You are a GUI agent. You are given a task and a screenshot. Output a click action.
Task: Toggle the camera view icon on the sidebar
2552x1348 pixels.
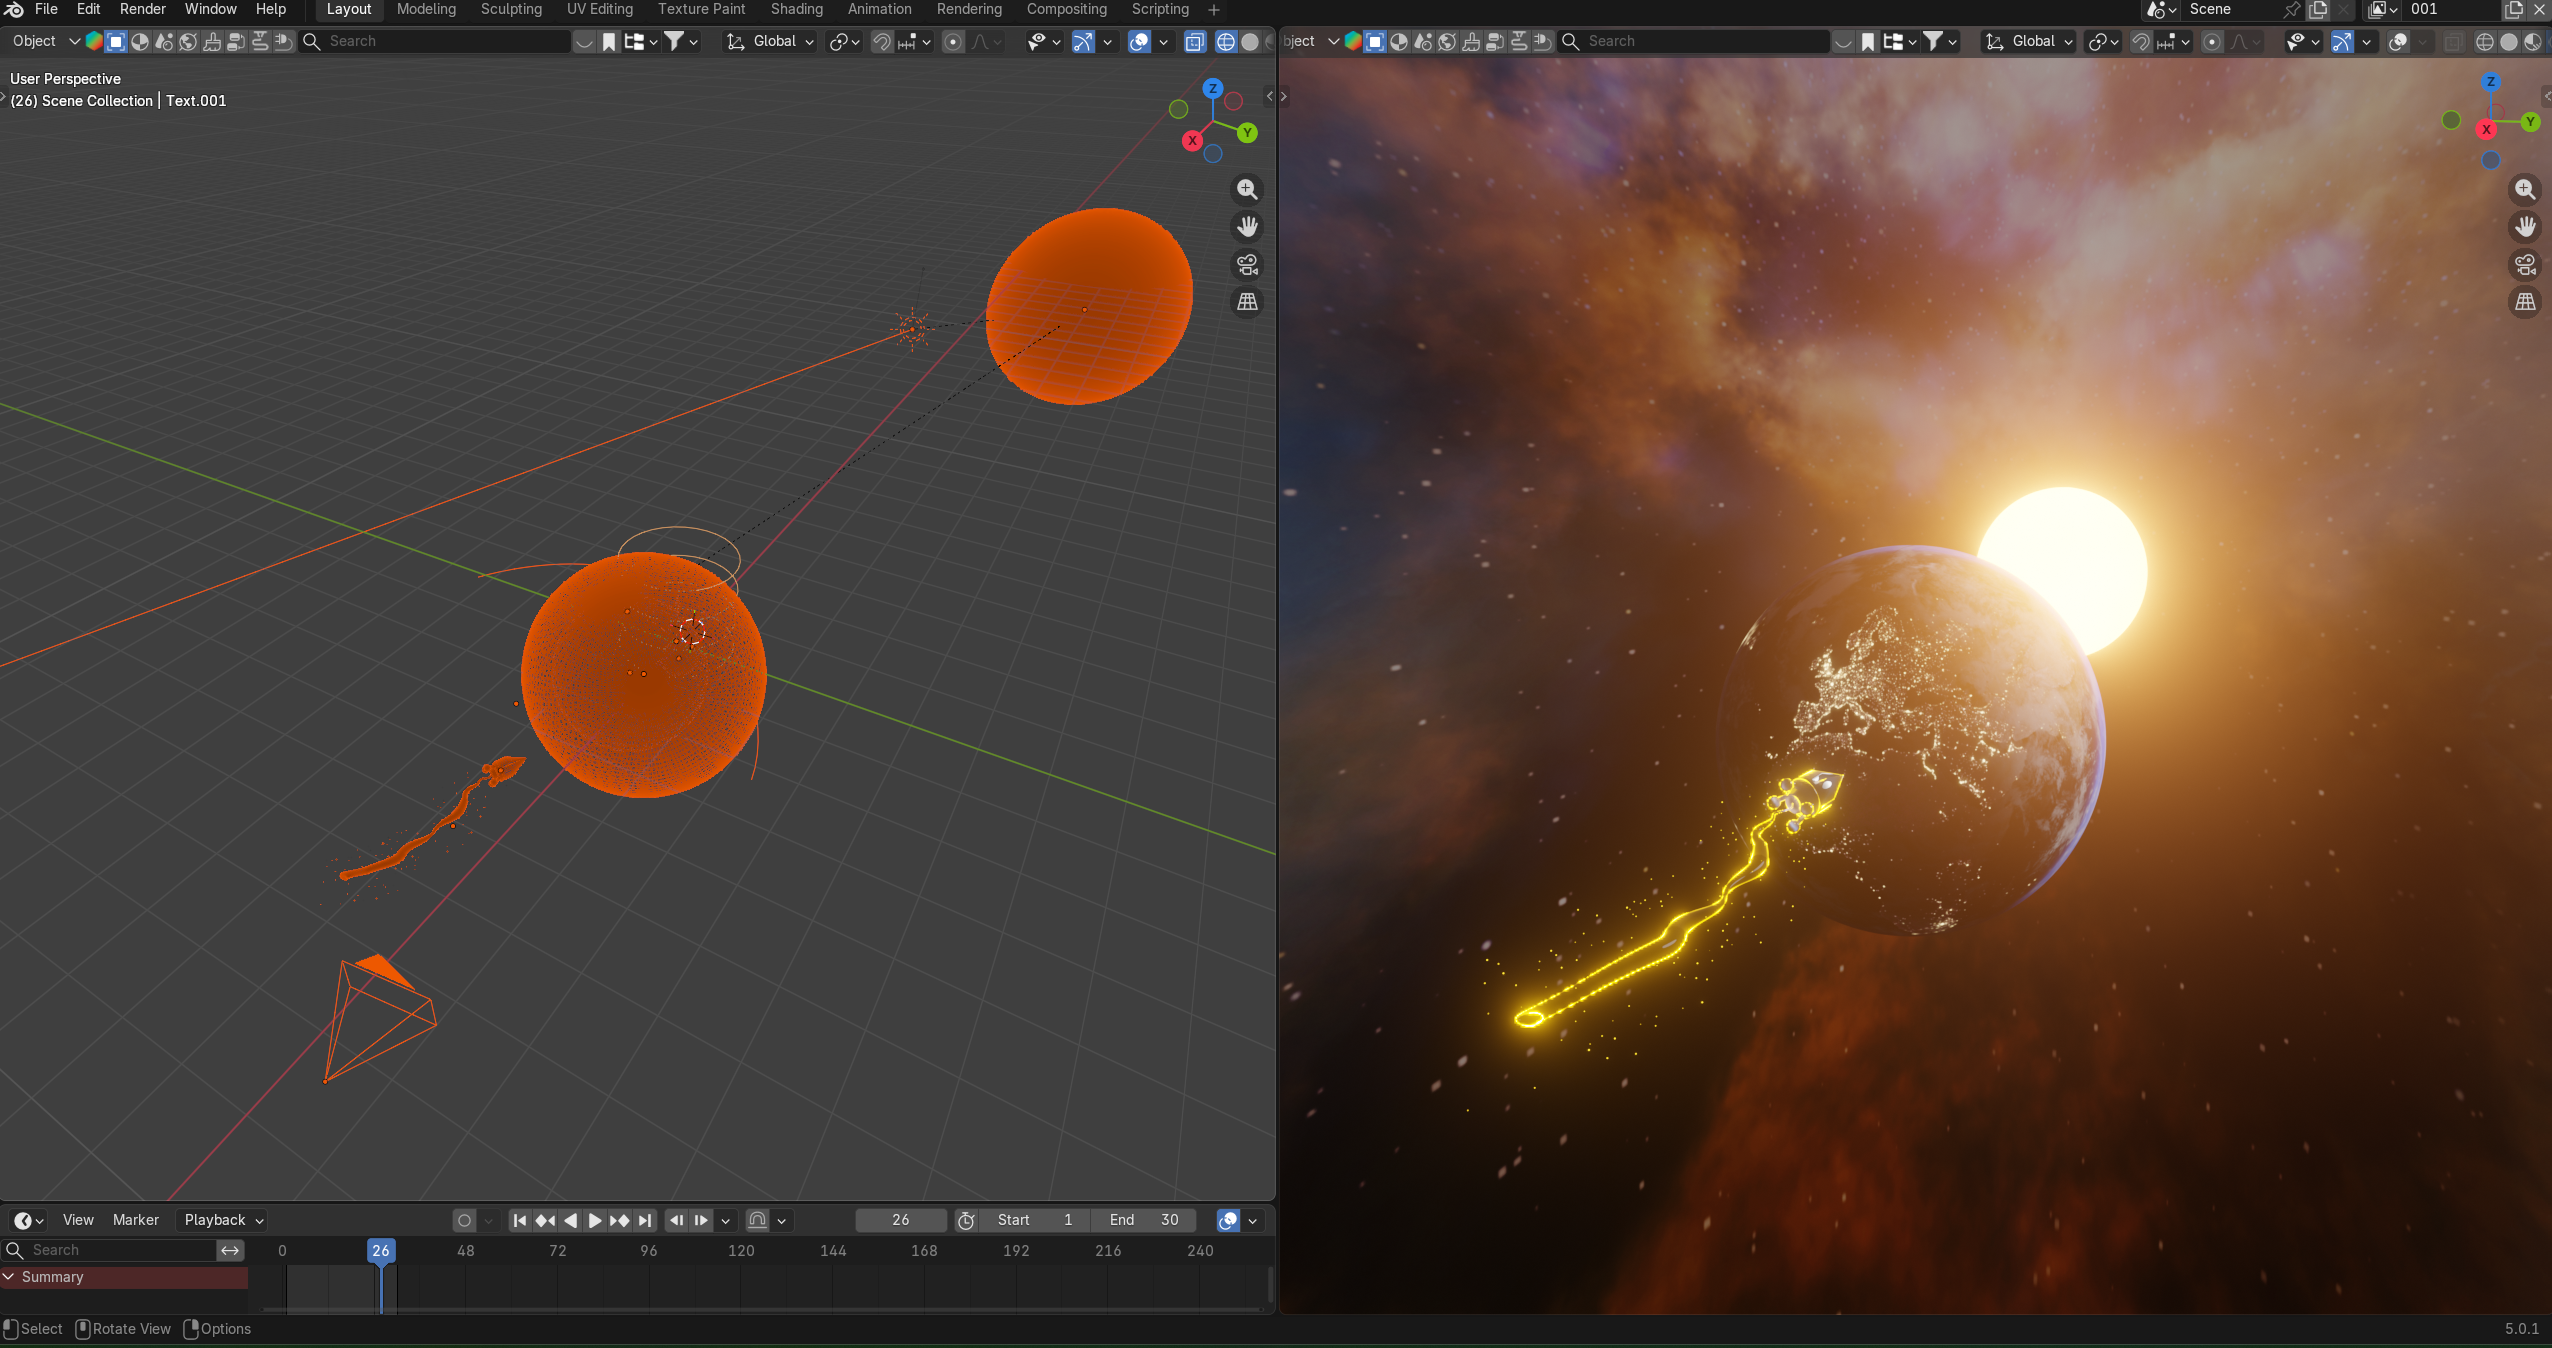click(1247, 265)
